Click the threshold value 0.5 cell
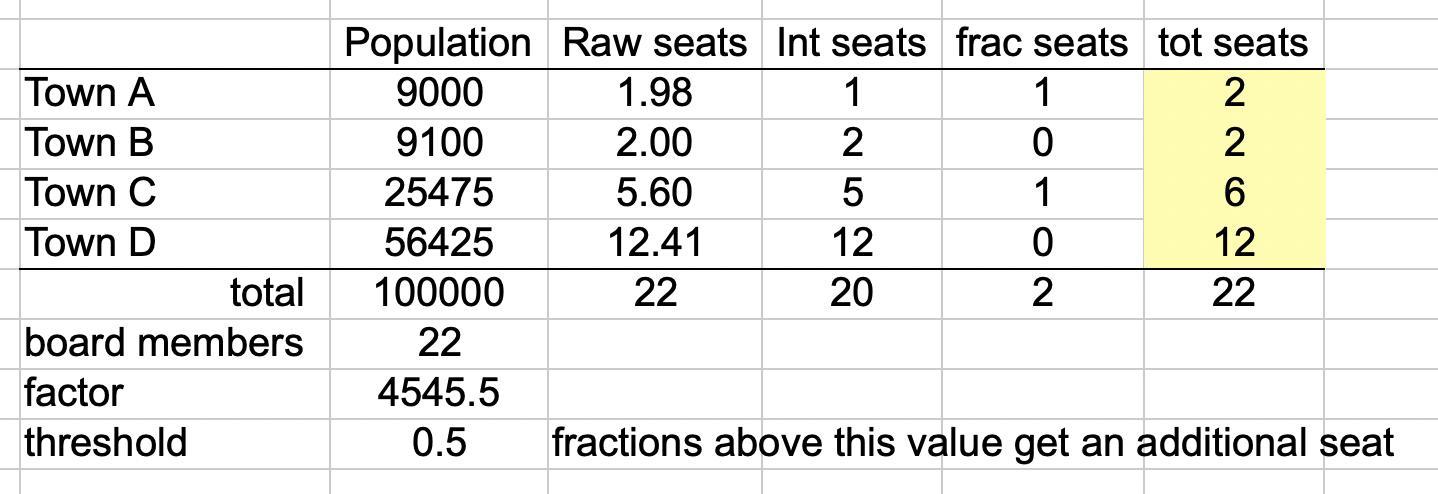Viewport: 1438px width, 494px height. [439, 444]
